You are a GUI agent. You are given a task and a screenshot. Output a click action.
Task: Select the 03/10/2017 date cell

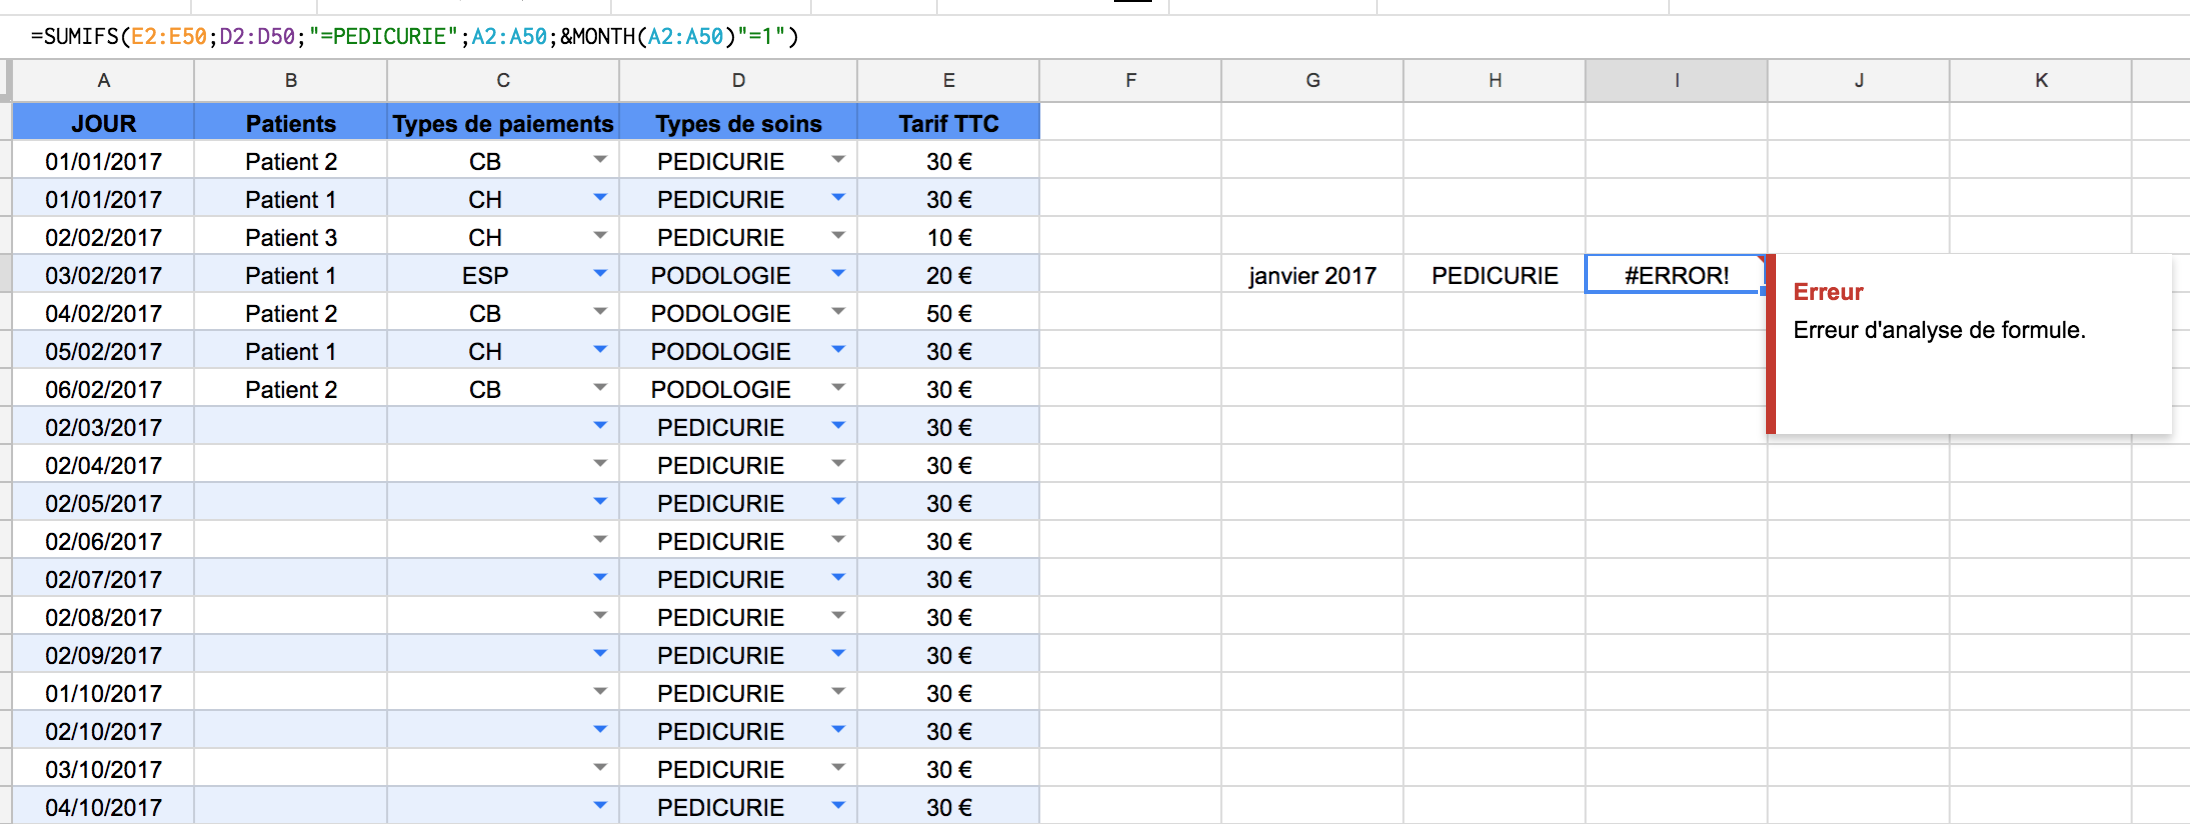(x=103, y=768)
